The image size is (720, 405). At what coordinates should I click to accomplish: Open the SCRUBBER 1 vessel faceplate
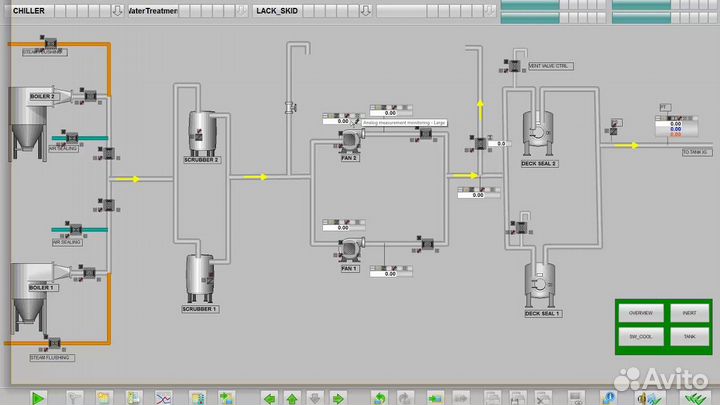coord(200,278)
